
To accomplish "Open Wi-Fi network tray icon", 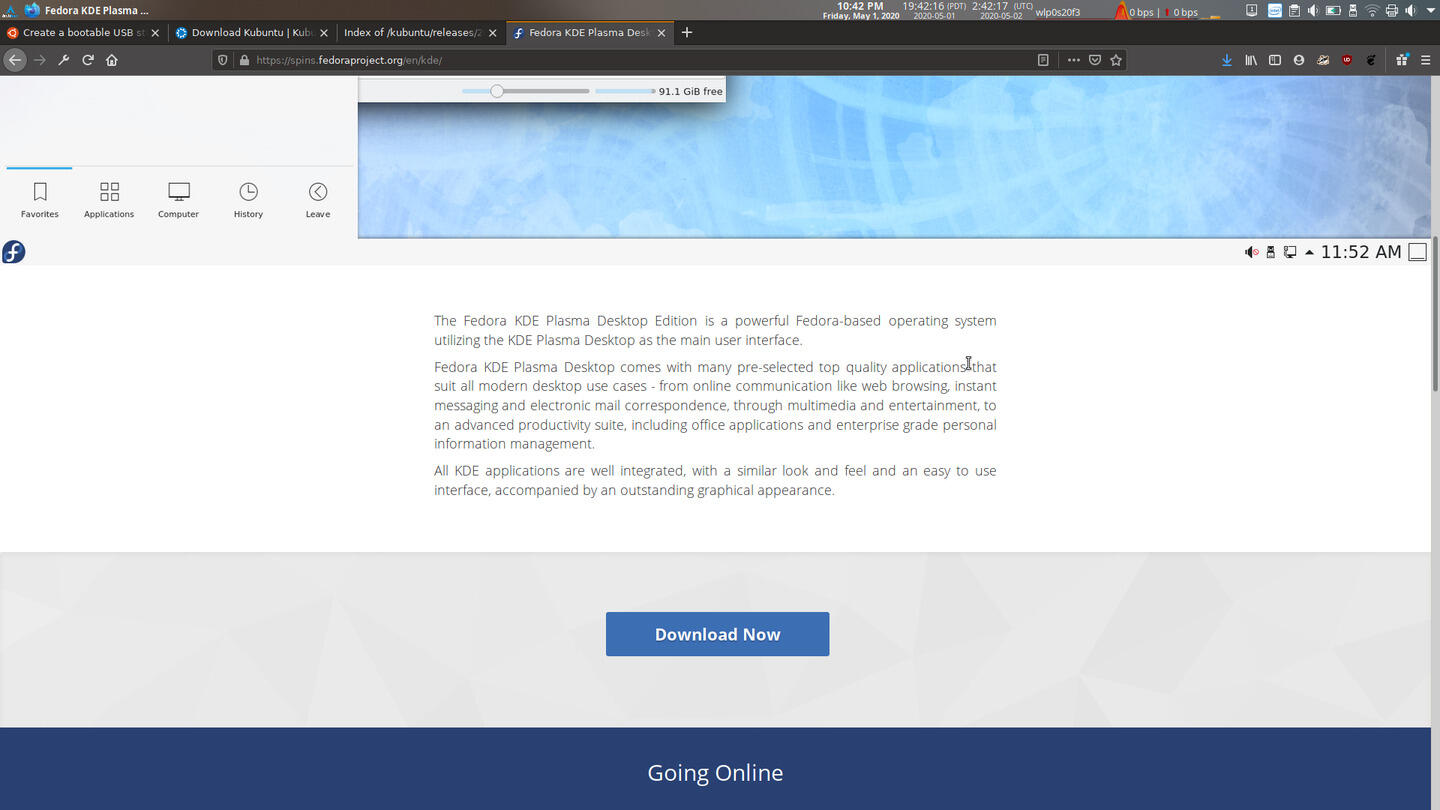I will pos(1372,10).
